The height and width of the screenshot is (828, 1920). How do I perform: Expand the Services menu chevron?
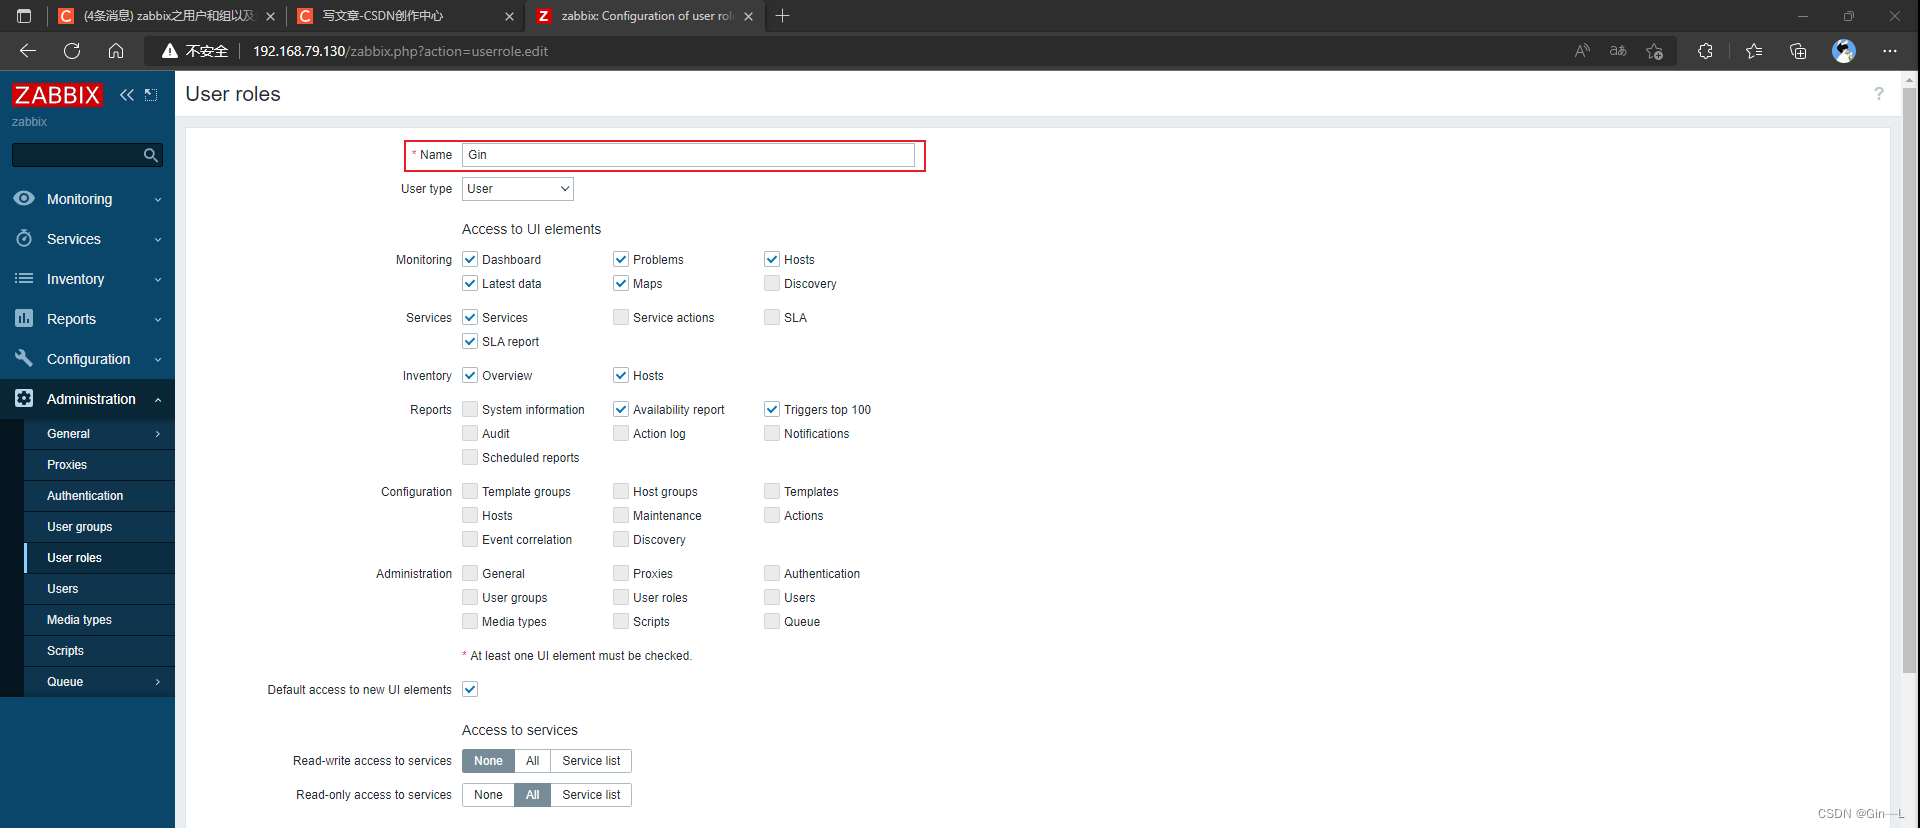tap(158, 240)
